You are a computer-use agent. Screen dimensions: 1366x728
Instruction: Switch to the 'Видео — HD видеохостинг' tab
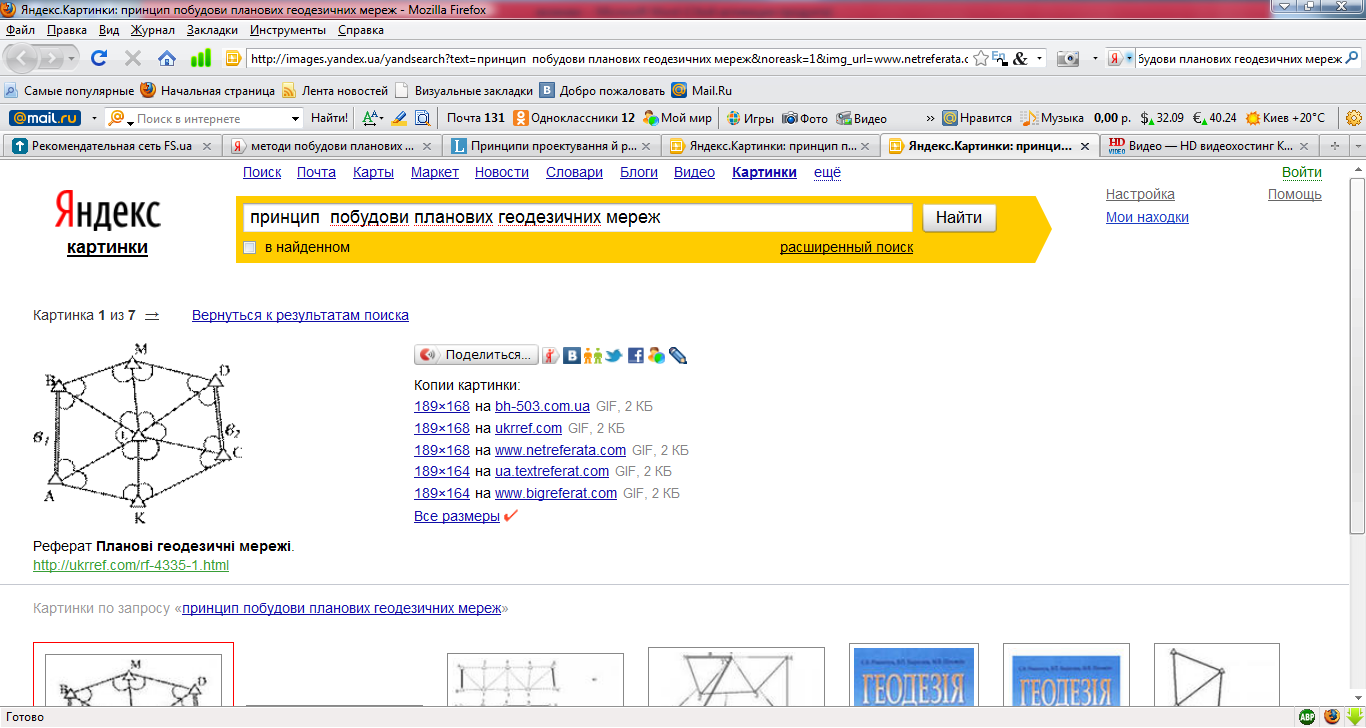(x=1210, y=145)
